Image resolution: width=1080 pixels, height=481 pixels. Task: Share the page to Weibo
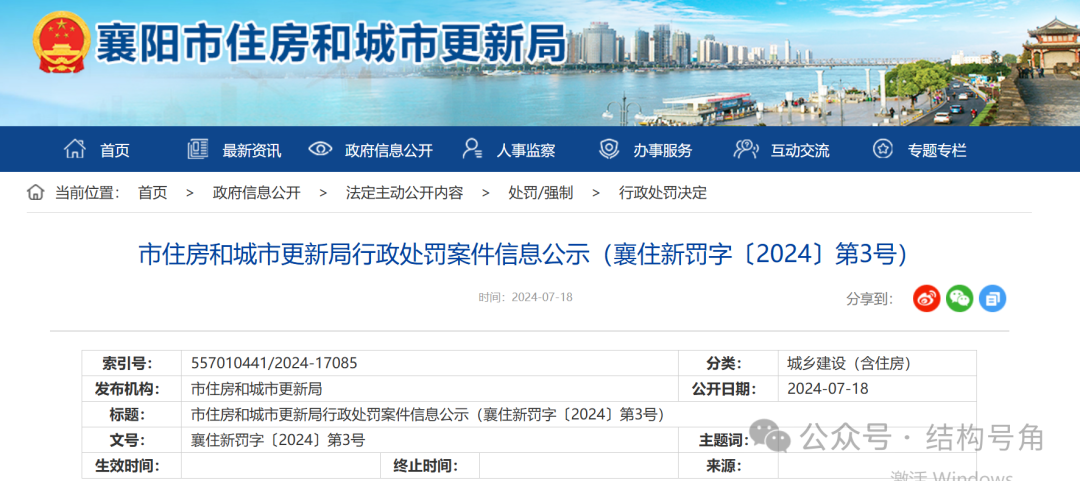pyautogui.click(x=927, y=298)
